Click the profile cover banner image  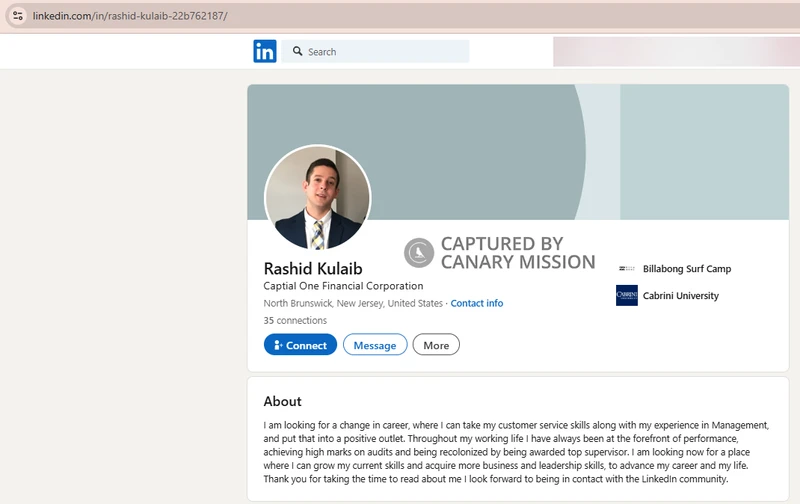point(518,152)
